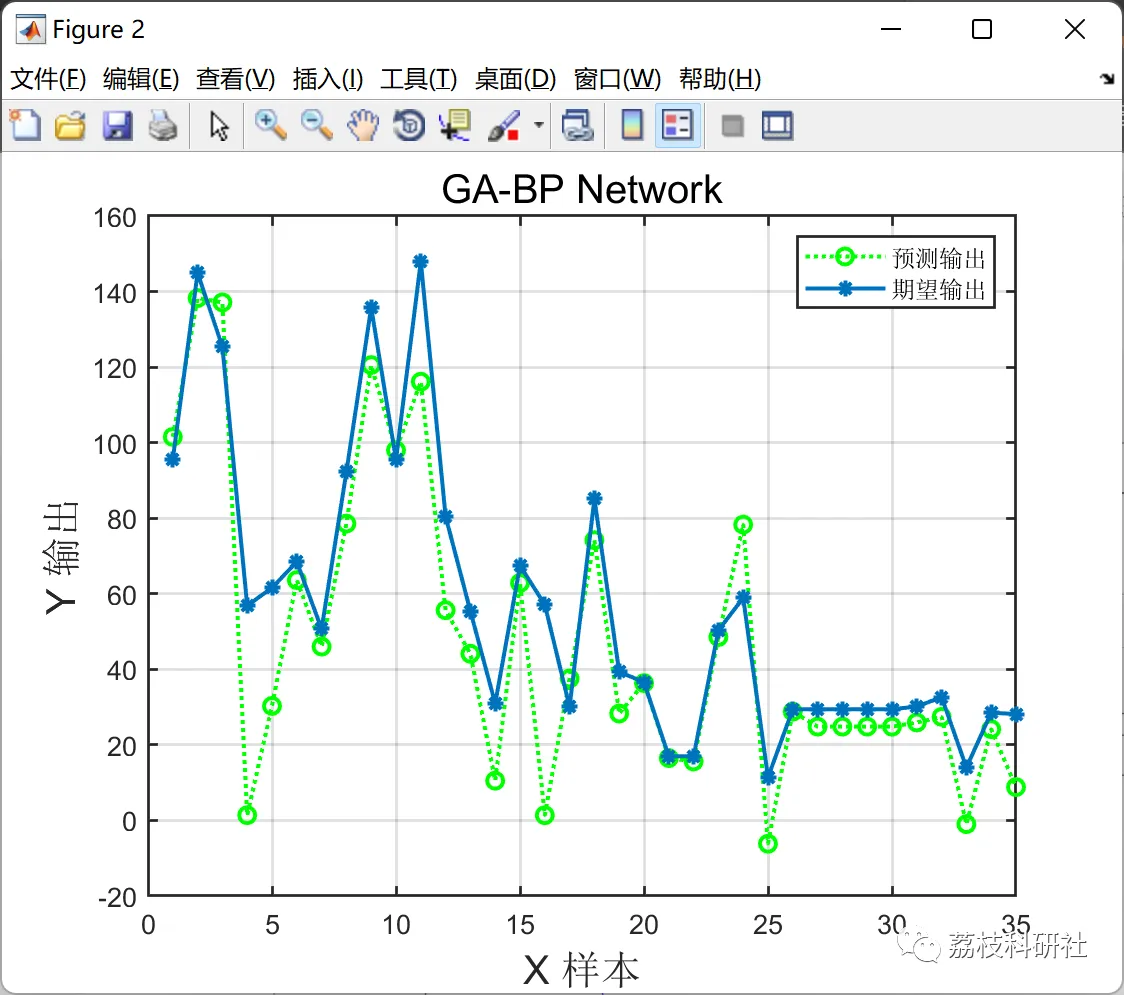Select the Data Cursor tool
This screenshot has height=995, width=1124.
point(455,125)
